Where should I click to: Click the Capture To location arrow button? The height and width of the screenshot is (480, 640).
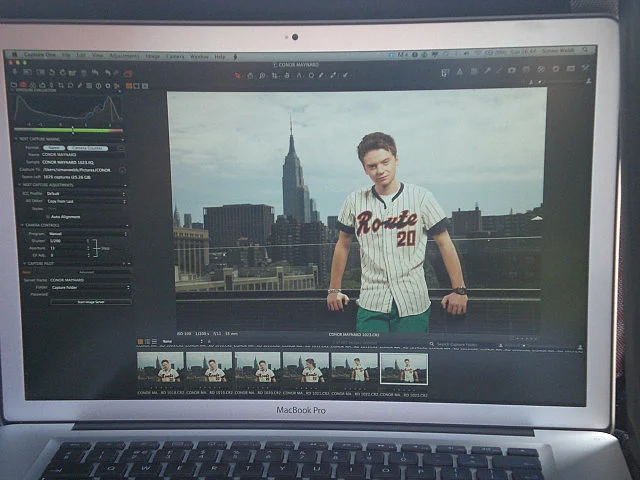[122, 170]
